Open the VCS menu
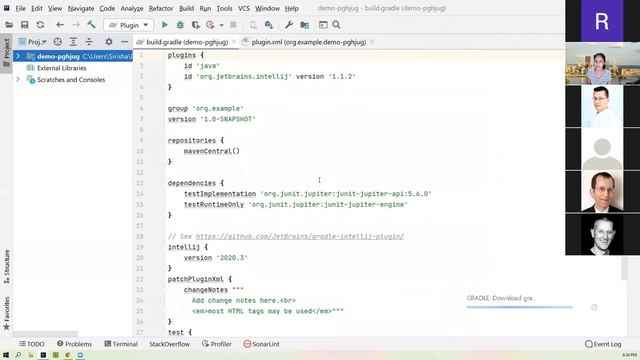 coord(244,8)
